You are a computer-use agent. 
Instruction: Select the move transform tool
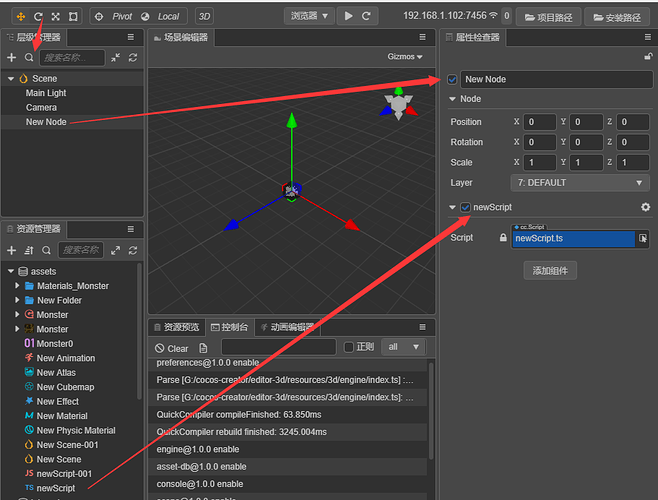[x=21, y=16]
